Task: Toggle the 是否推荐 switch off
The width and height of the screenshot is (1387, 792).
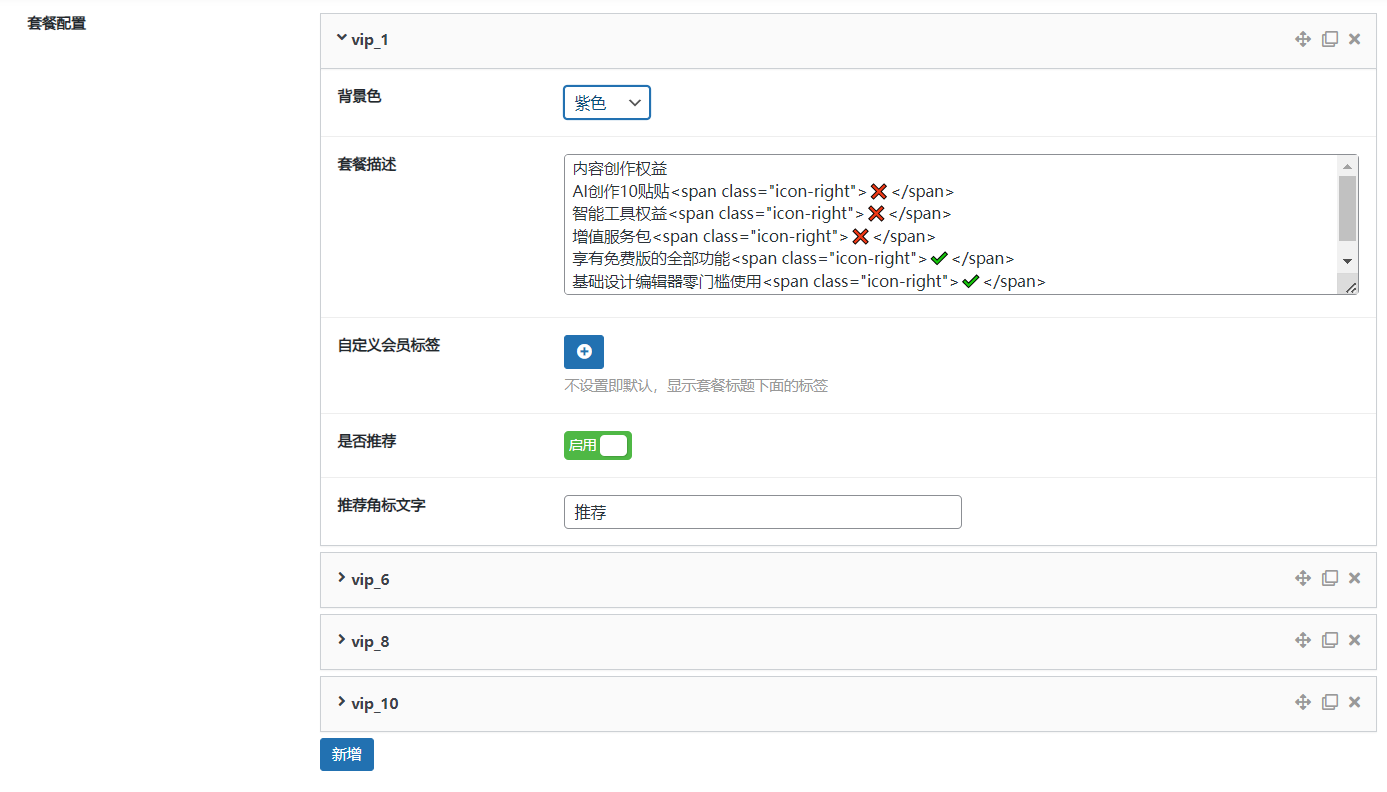Action: [x=598, y=446]
